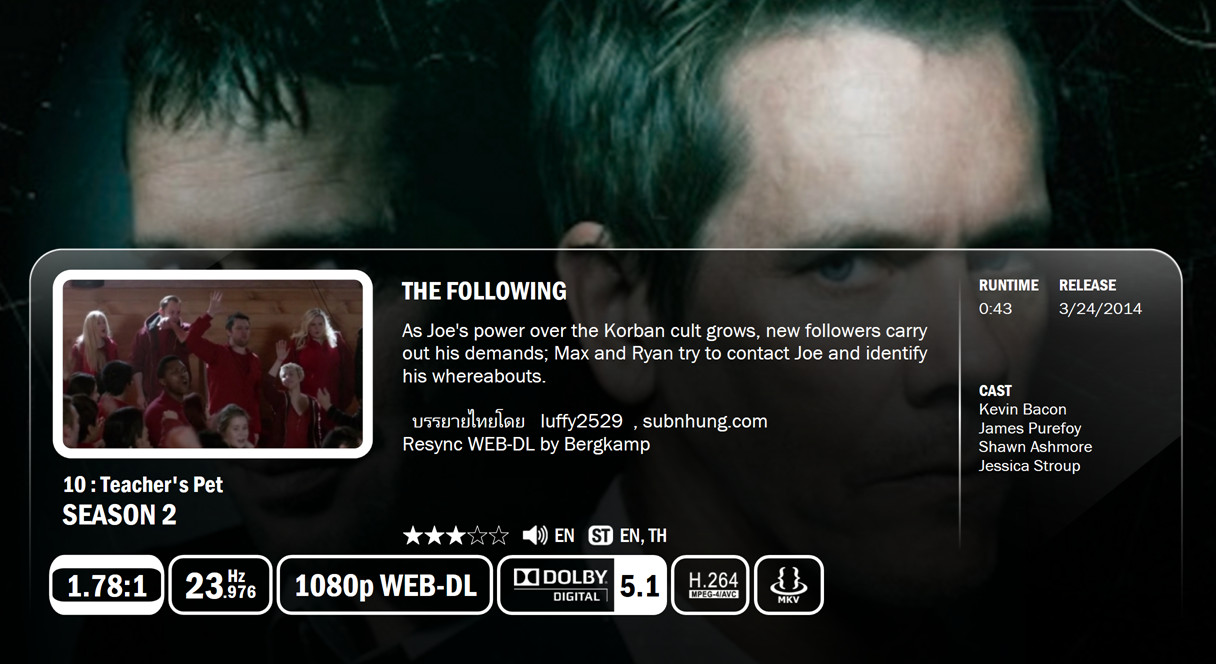The height and width of the screenshot is (664, 1216).
Task: Open the Teacher's Pet episode thumbnail
Action: 213,364
